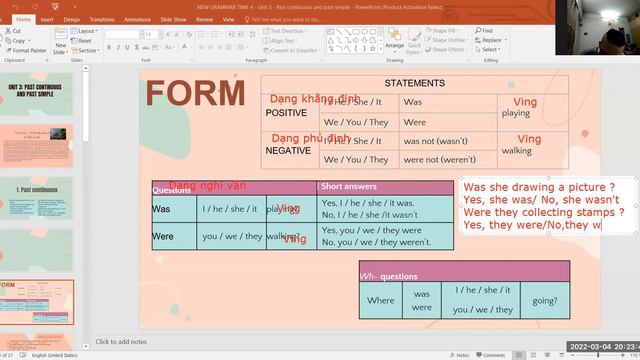Switch to the Design tab
The image size is (640, 360).
click(71, 20)
